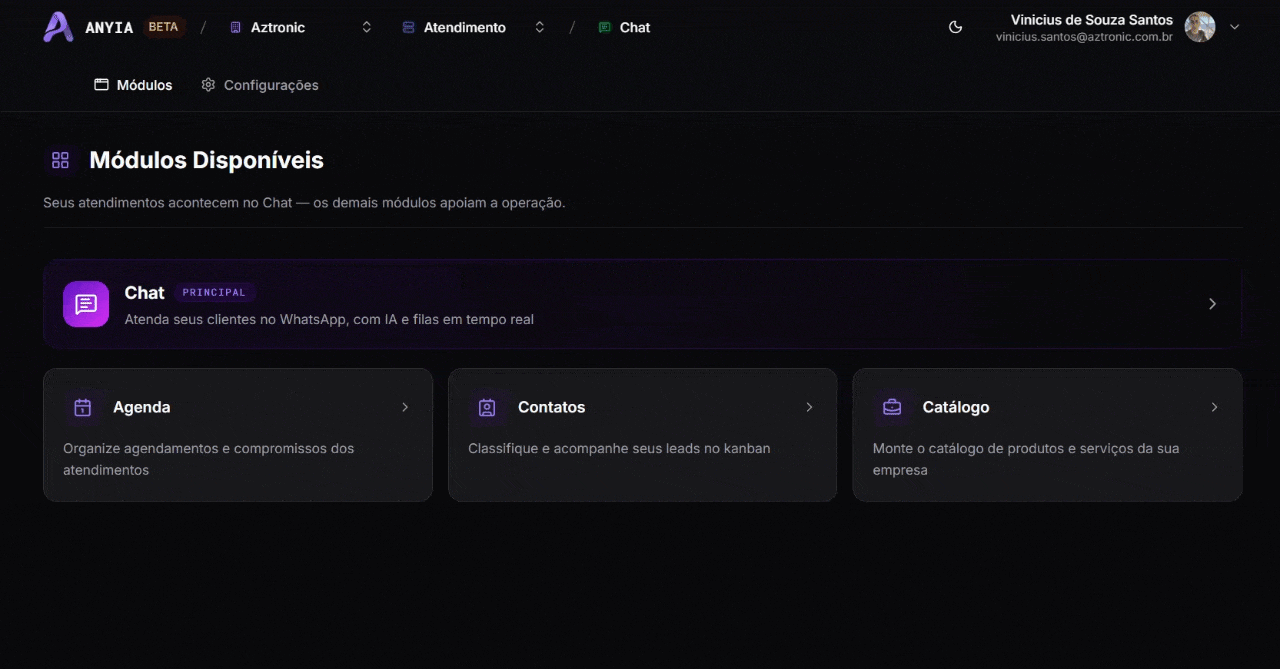Click the Módulos Disponíveis grid icon
This screenshot has height=669, width=1280.
60,160
